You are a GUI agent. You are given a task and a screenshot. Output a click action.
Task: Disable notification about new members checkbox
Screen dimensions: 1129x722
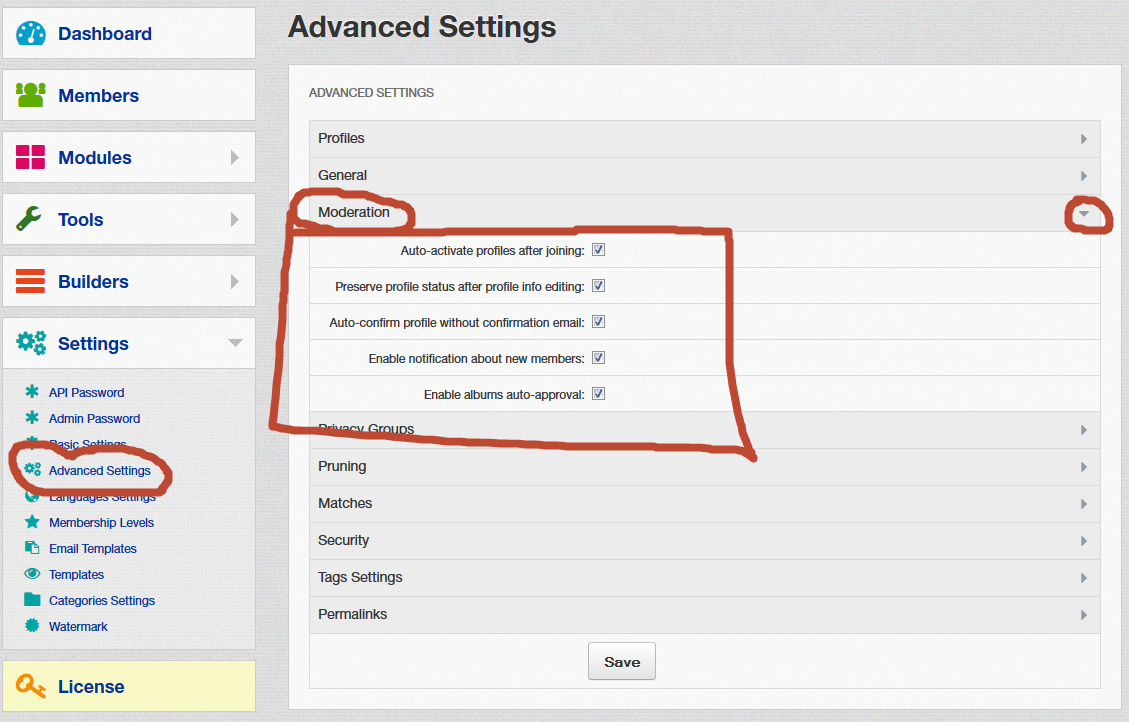click(598, 358)
